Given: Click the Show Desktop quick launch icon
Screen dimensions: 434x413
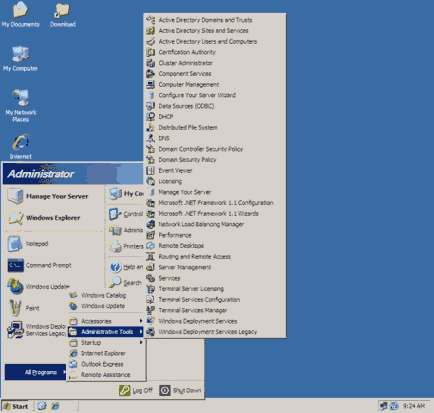Looking at the screenshot, I should pyautogui.click(x=42, y=406).
